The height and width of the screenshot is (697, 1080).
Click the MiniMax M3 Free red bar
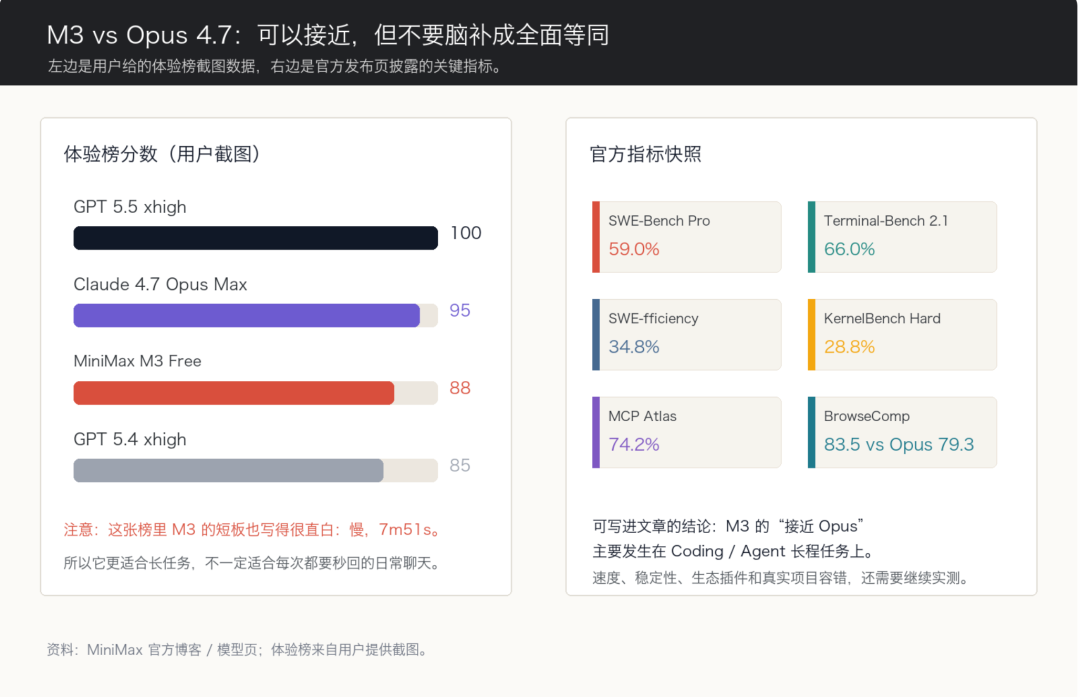tap(233, 393)
